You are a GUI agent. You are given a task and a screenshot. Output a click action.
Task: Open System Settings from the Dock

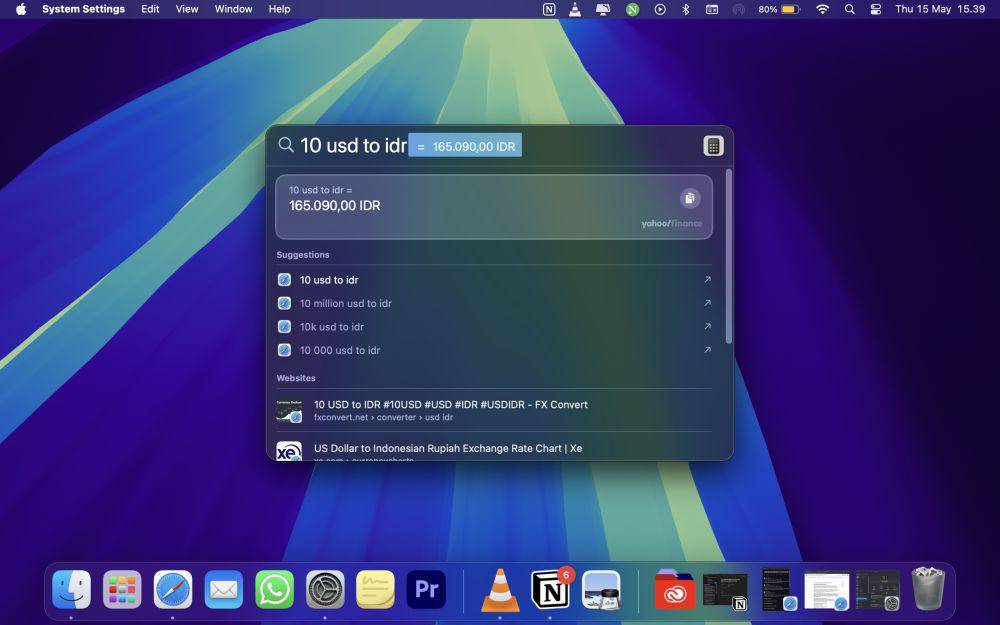coord(325,589)
